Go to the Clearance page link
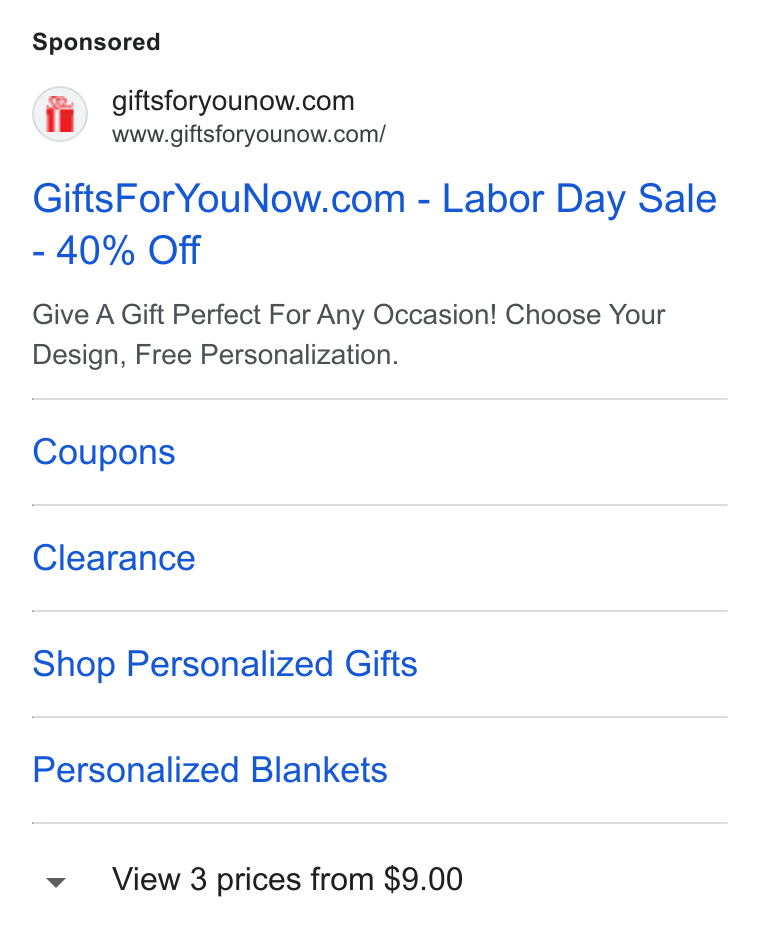The image size is (760, 940). (x=114, y=558)
